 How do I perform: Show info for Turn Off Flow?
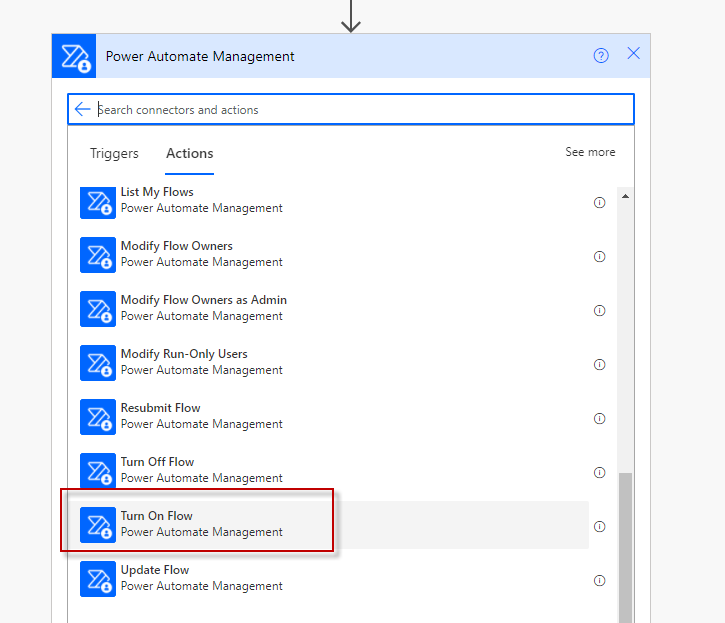click(x=599, y=473)
